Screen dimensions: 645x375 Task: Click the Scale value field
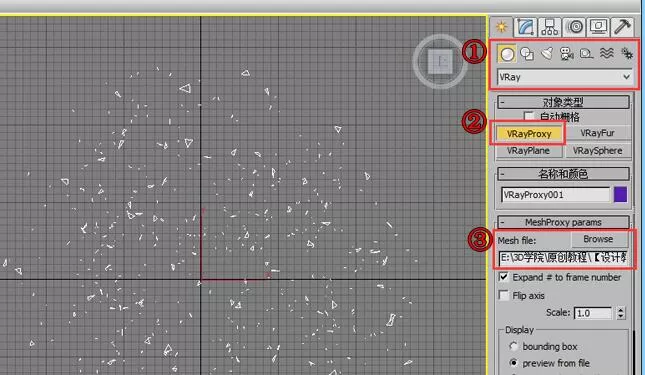click(593, 313)
